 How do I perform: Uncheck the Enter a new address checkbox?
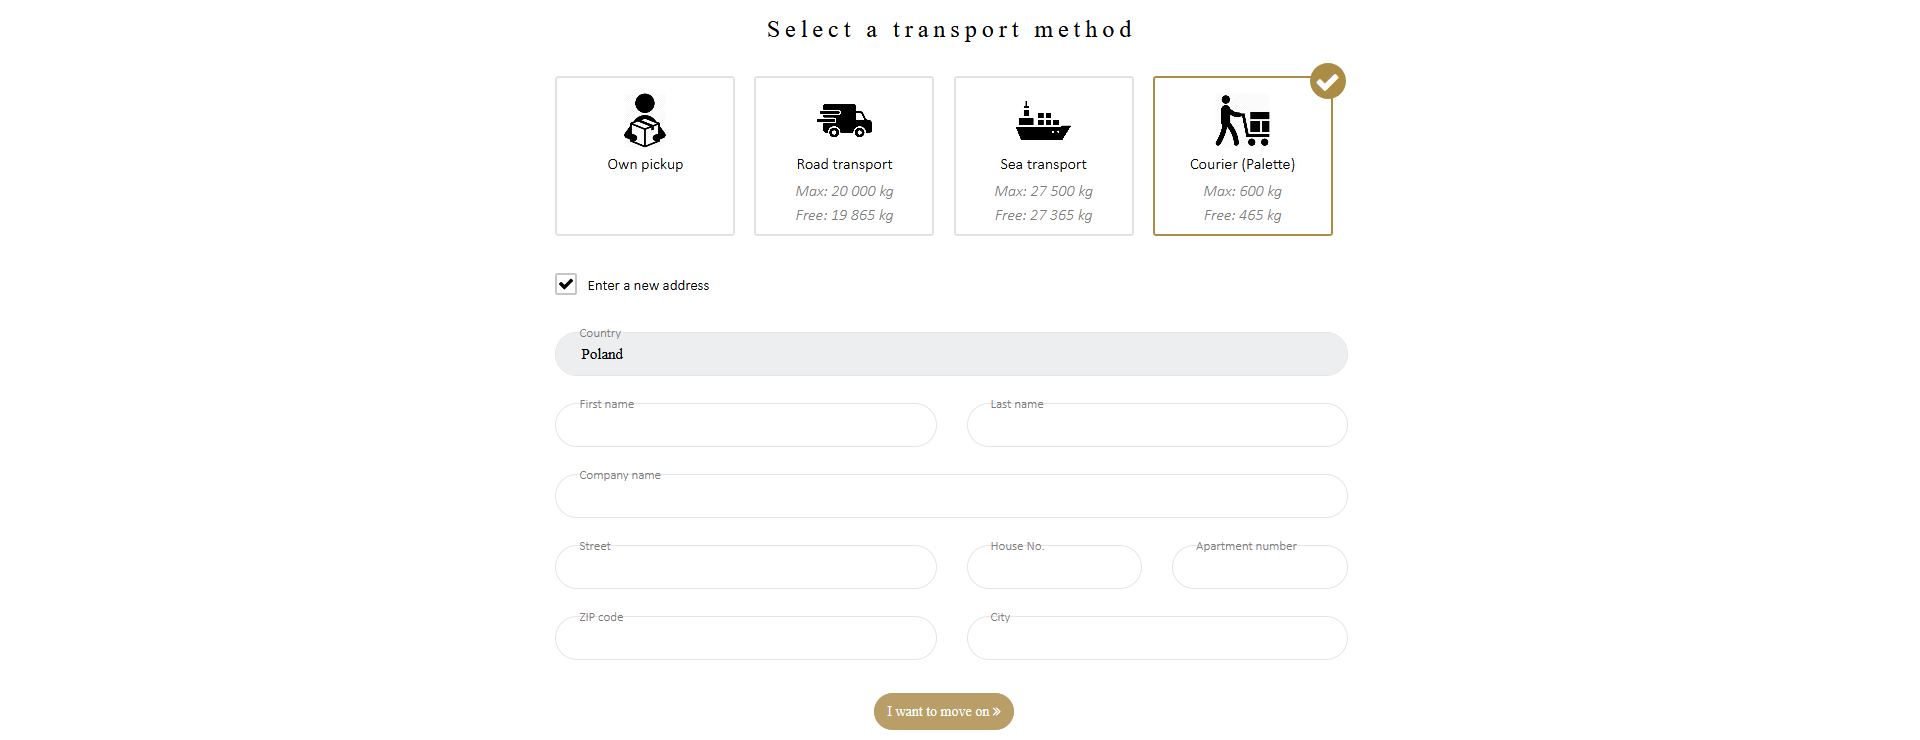pyautogui.click(x=566, y=284)
